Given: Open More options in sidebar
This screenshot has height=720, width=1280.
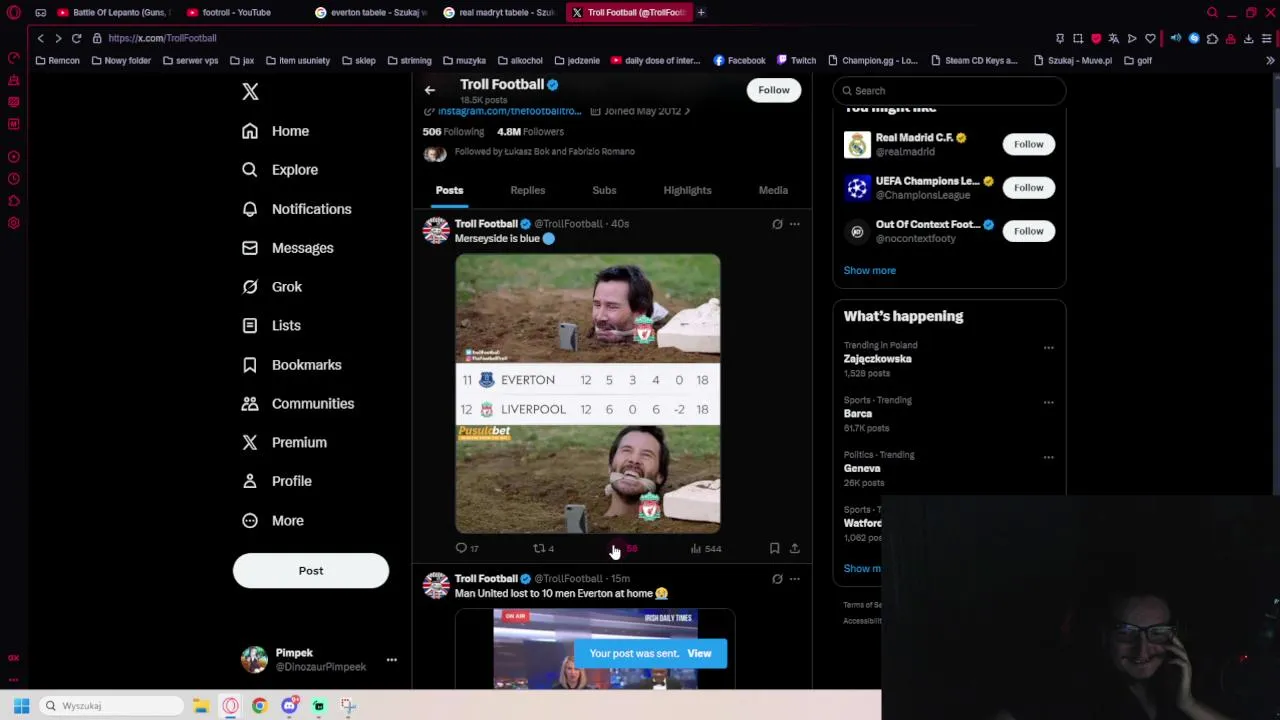Looking at the screenshot, I should pyautogui.click(x=273, y=521).
